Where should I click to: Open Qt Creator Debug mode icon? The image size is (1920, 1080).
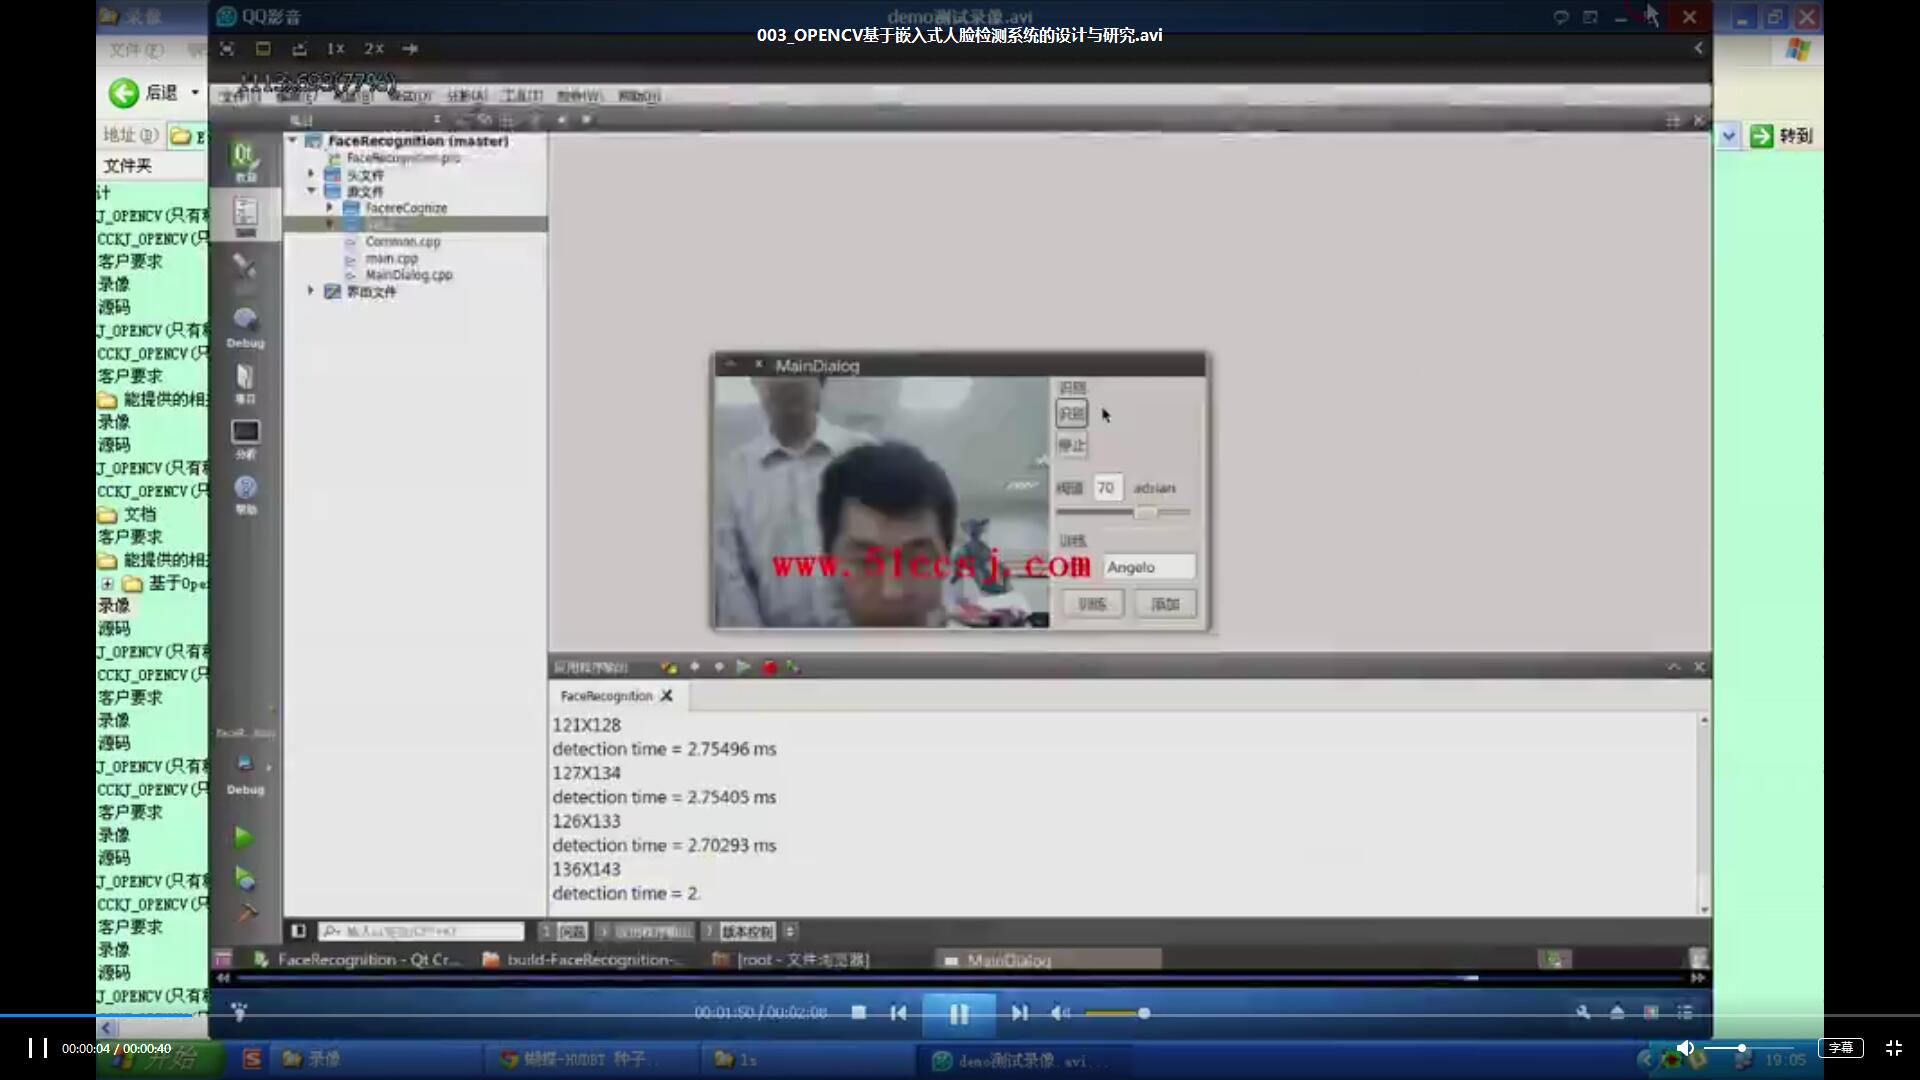[245, 327]
